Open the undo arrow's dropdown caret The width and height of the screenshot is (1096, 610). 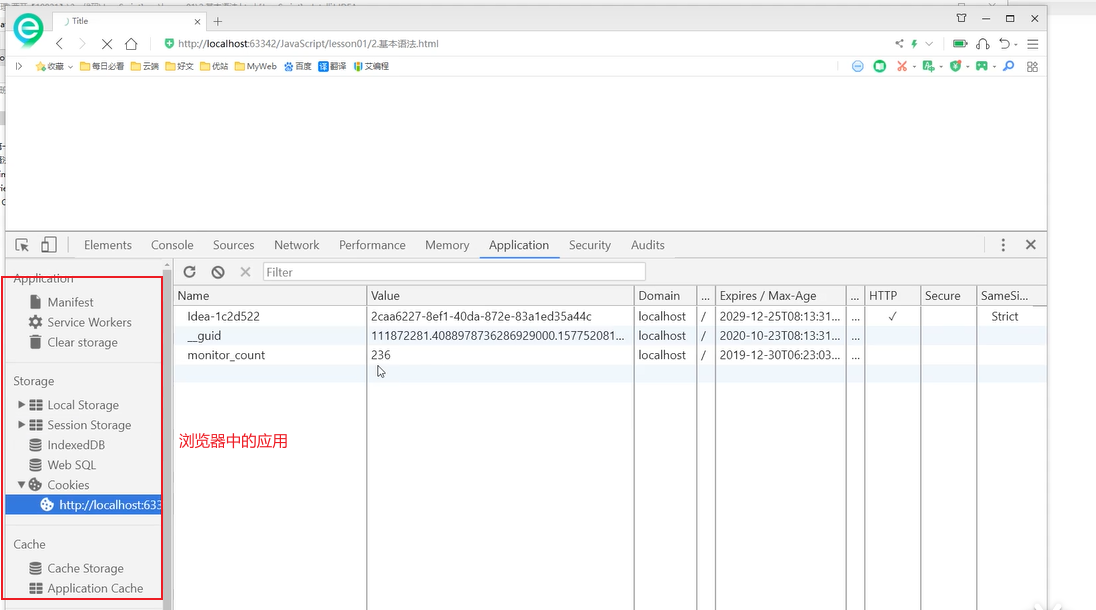[x=1016, y=45]
